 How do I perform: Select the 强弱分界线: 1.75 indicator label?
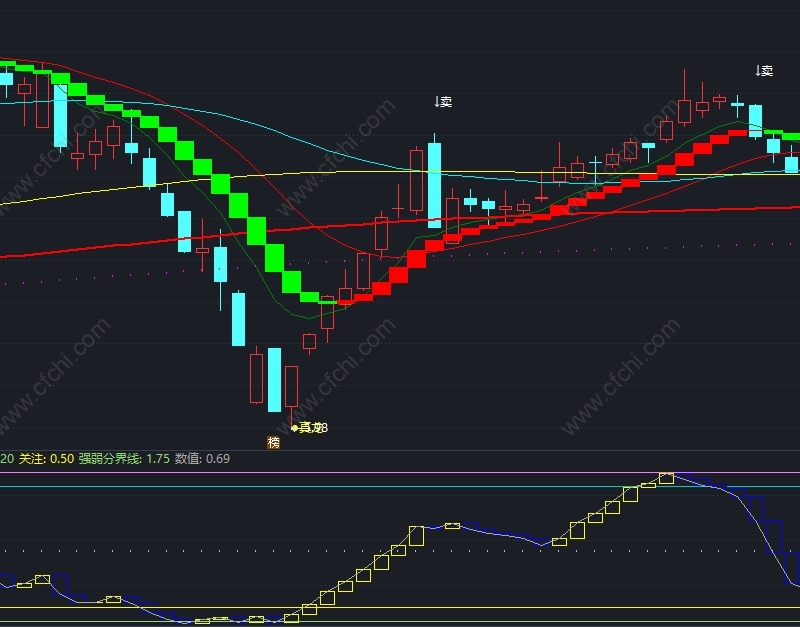point(124,459)
